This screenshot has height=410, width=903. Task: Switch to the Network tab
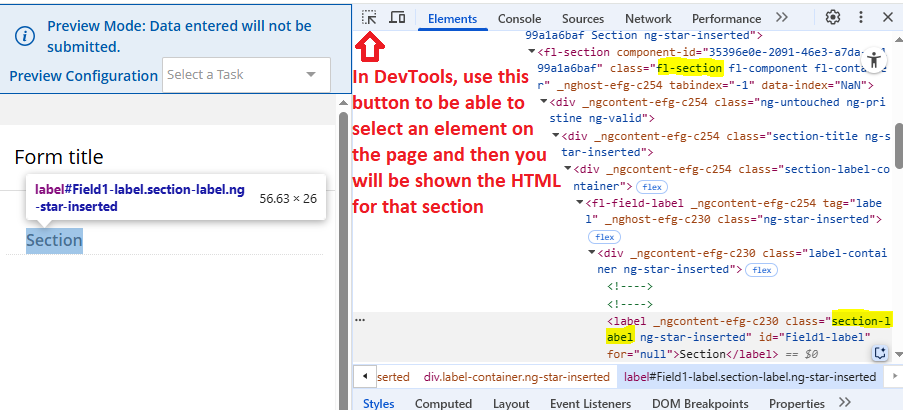[648, 18]
